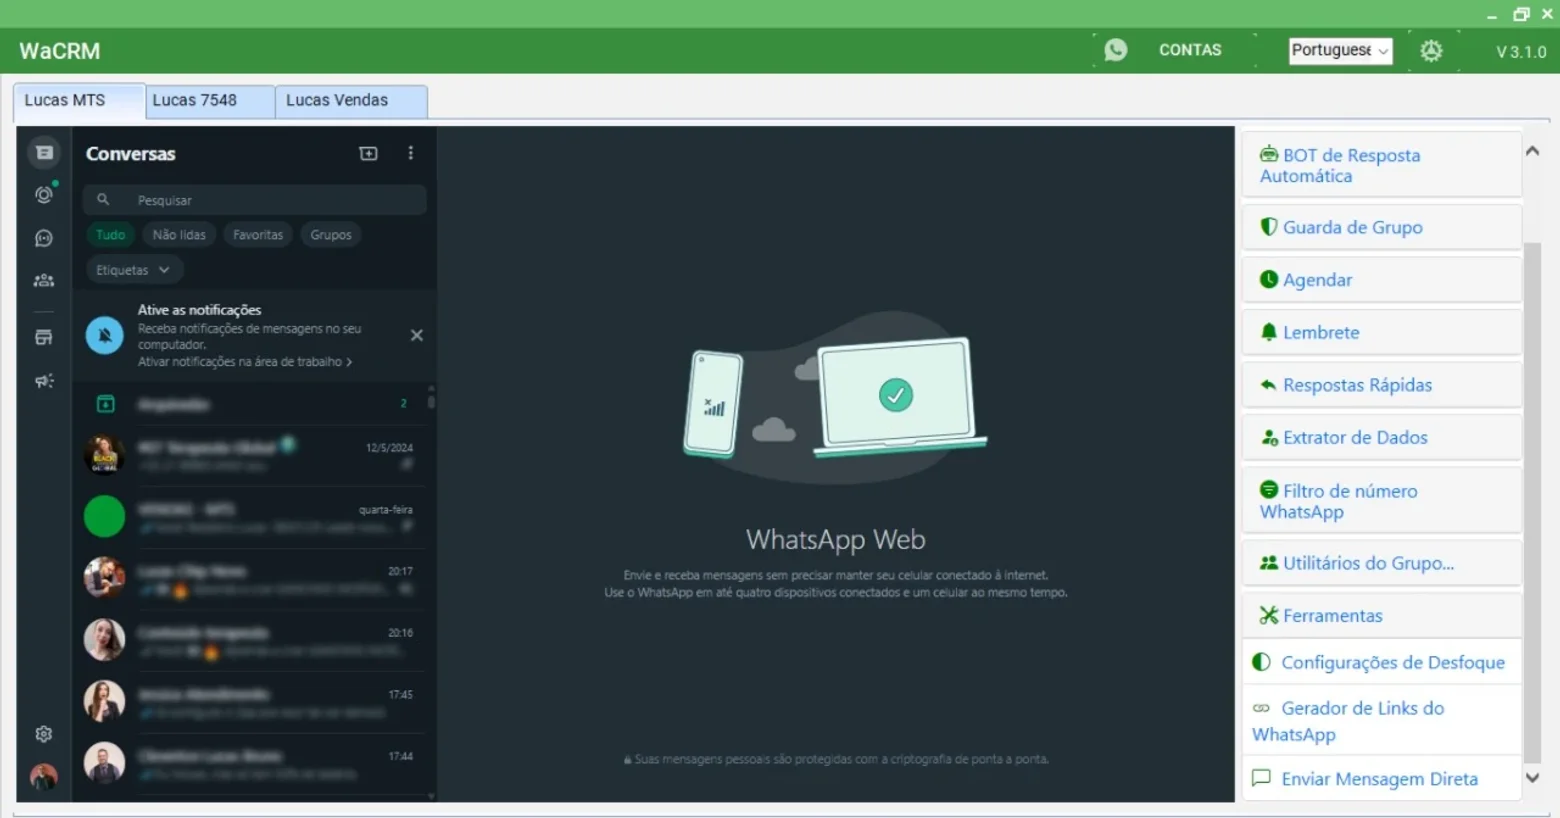
Task: Click the bell icon in notifications banner
Action: tap(105, 336)
